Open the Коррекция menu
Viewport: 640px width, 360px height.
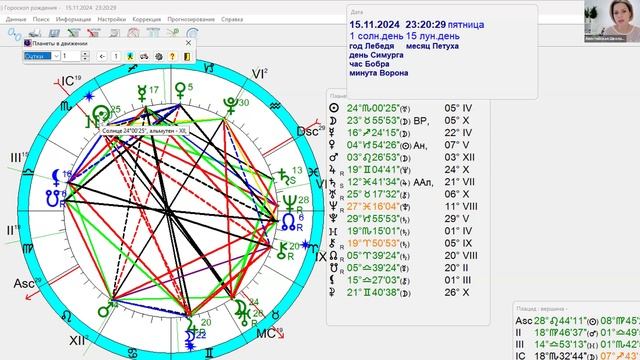147,19
